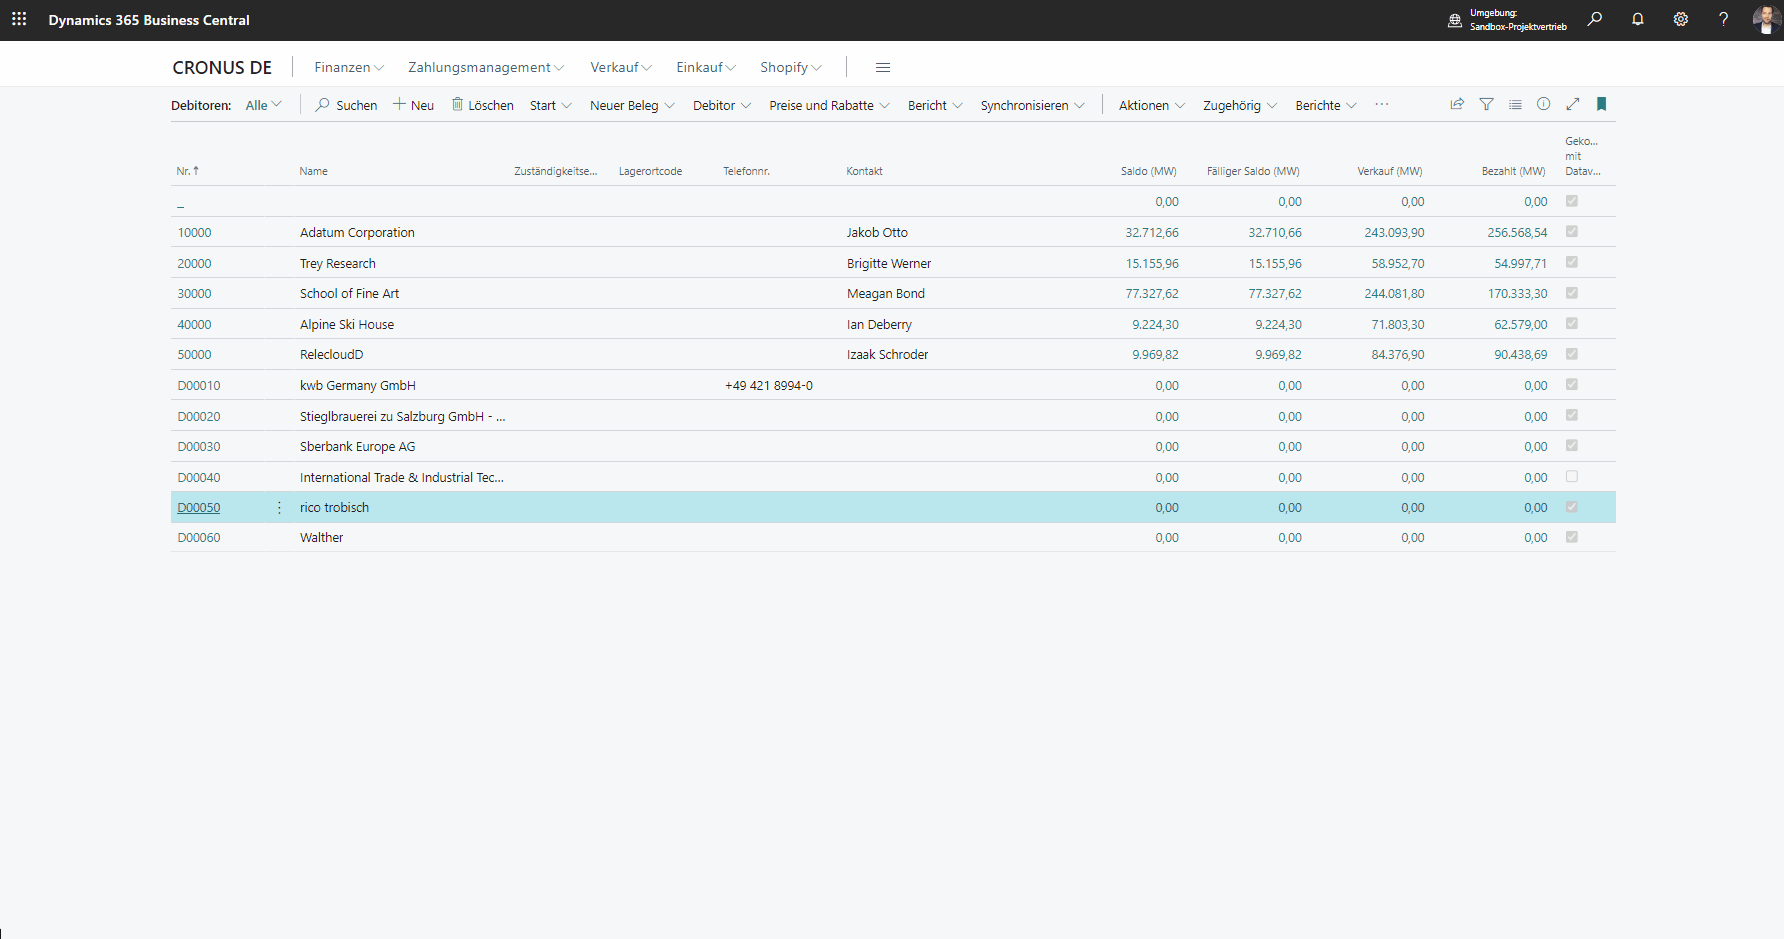Click the Name column header
Screen dimensions: 1784x939
314,171
